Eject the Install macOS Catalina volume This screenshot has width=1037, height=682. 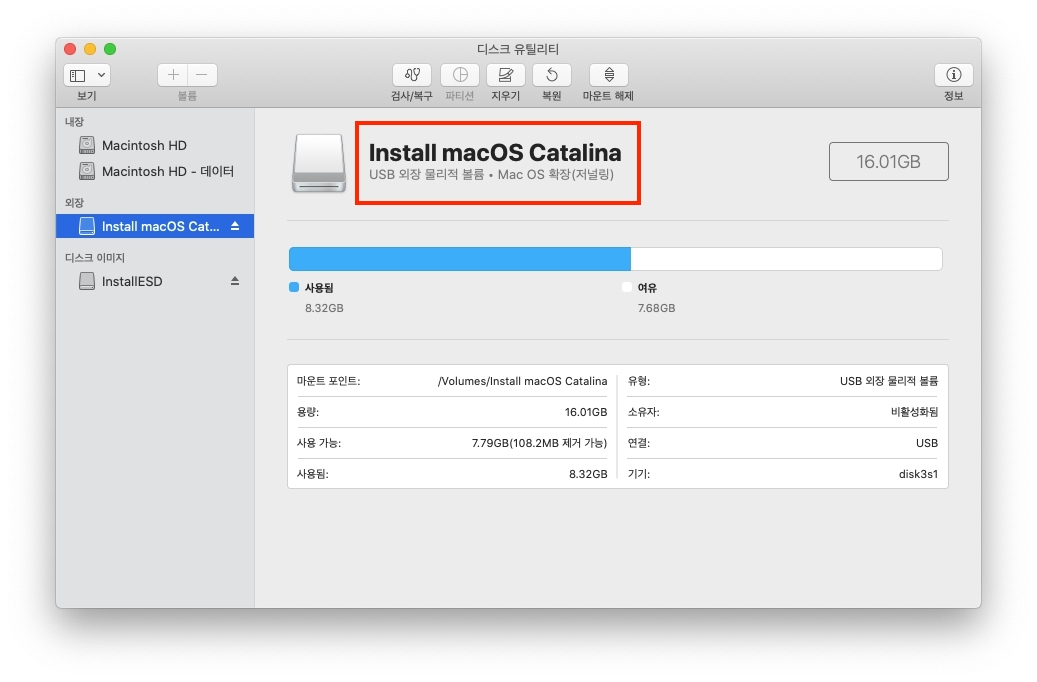[235, 226]
